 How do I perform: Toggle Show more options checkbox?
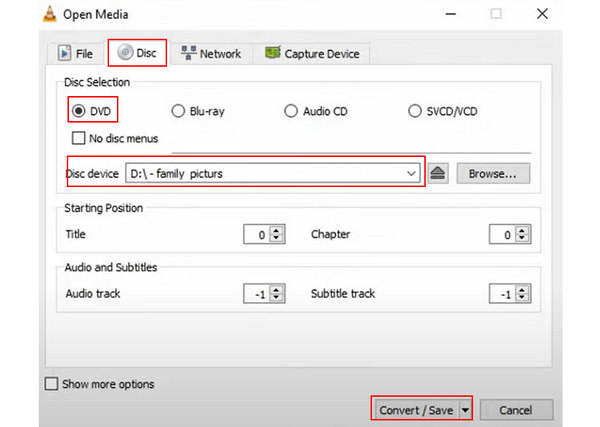click(52, 383)
